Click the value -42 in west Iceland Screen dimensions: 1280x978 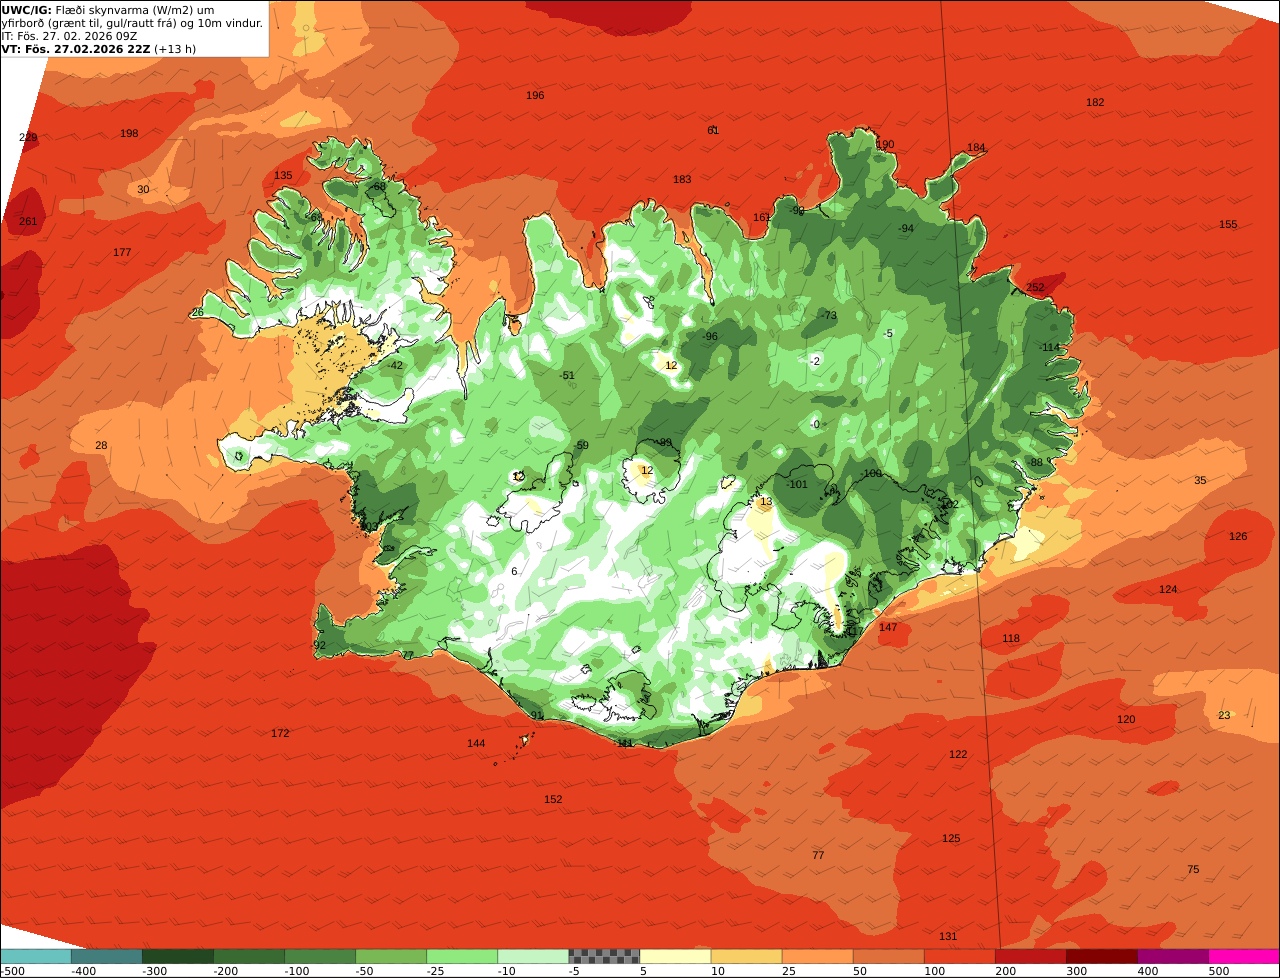point(395,365)
